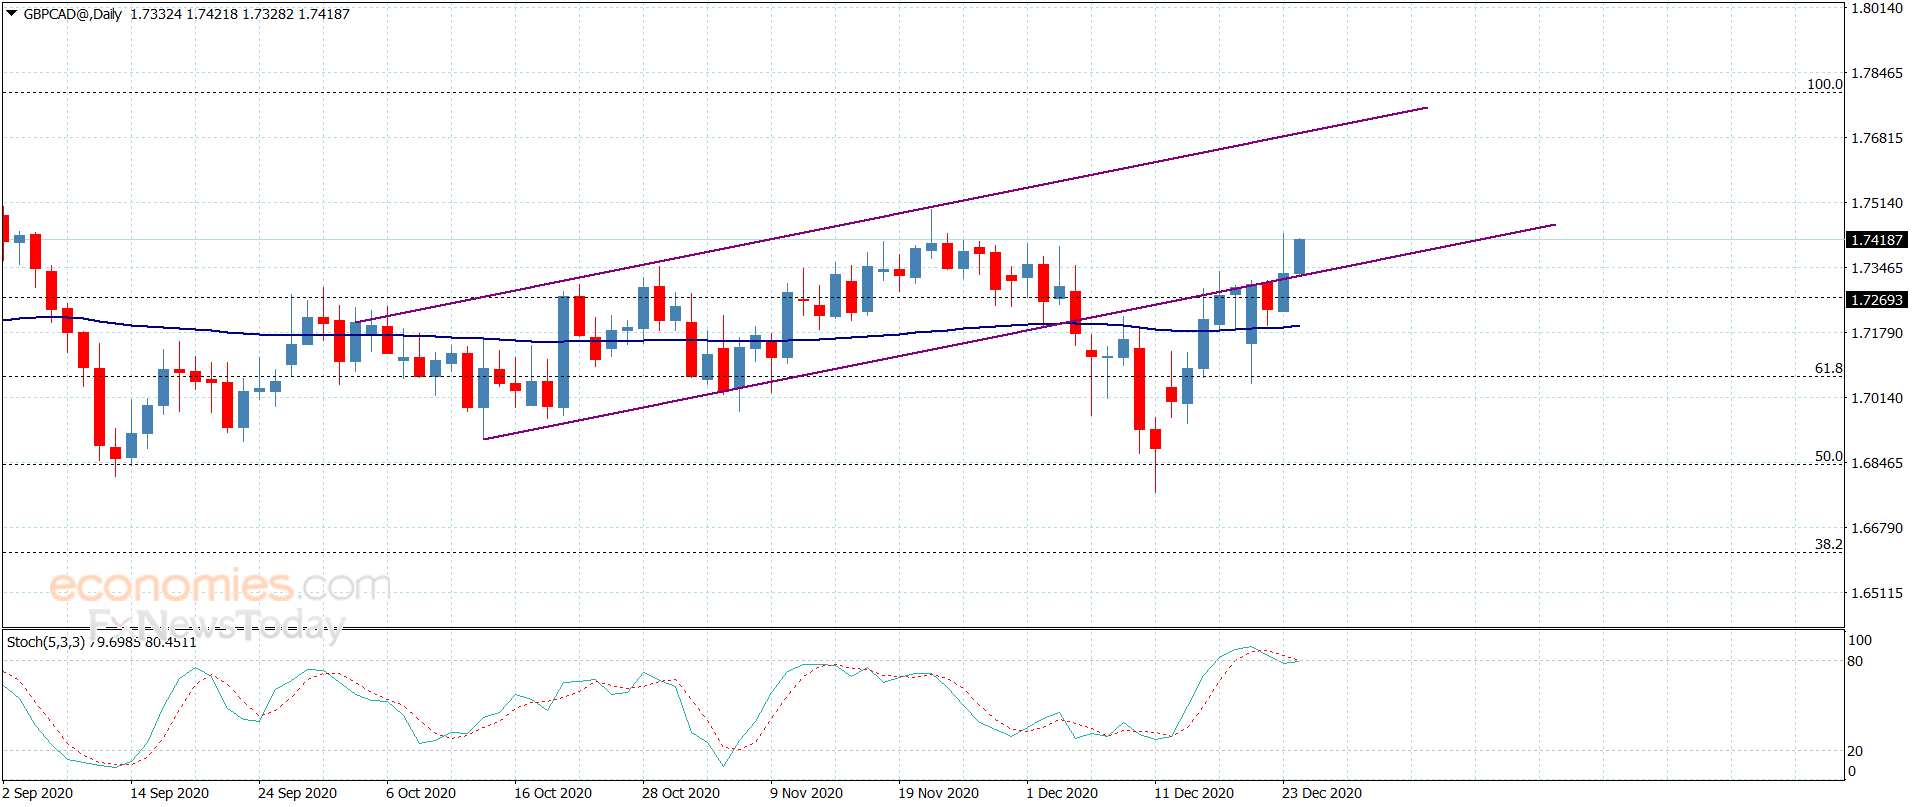Click the 61.8 Fibonacci level label
The height and width of the screenshot is (807, 1916).
[1828, 368]
